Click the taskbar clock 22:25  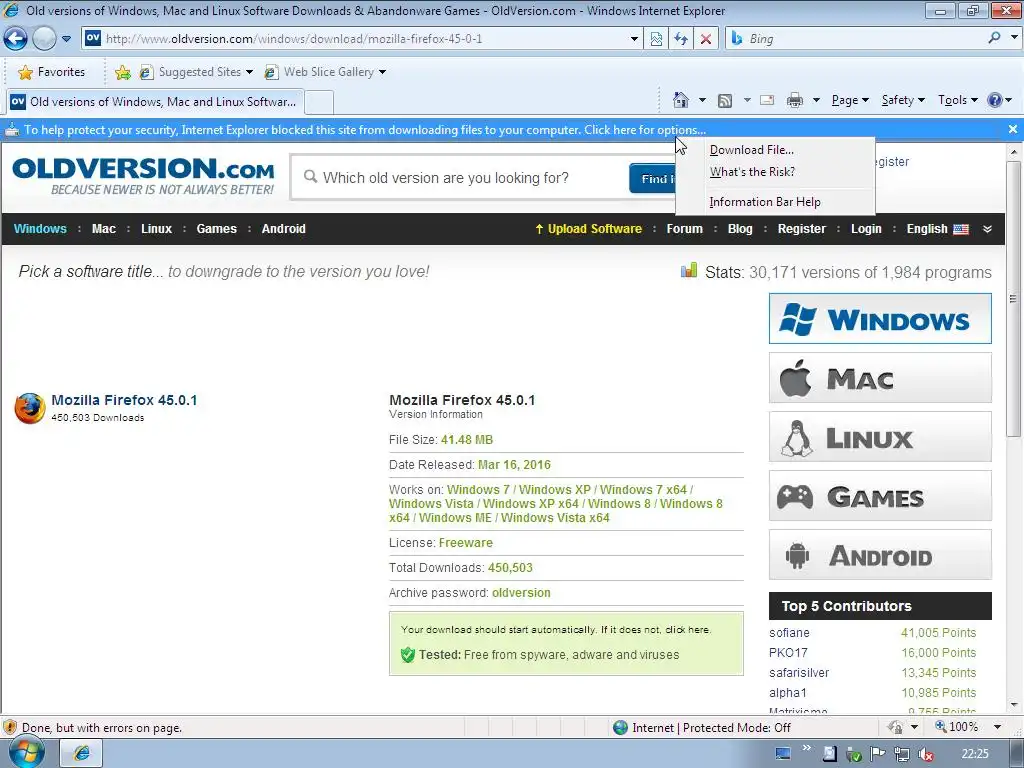tap(974, 754)
